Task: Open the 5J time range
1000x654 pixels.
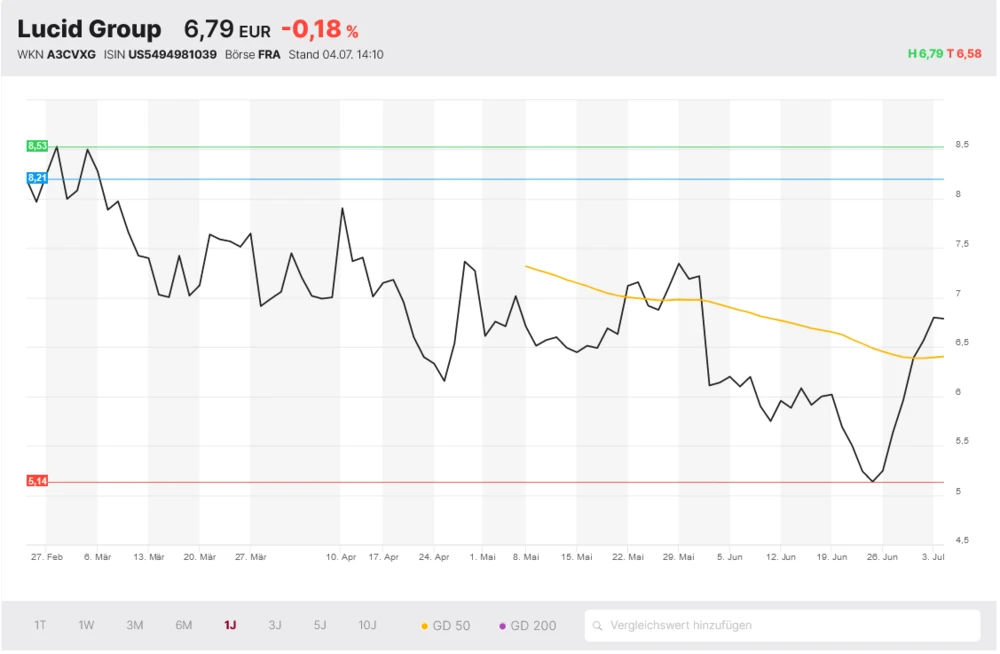Action: pyautogui.click(x=320, y=626)
